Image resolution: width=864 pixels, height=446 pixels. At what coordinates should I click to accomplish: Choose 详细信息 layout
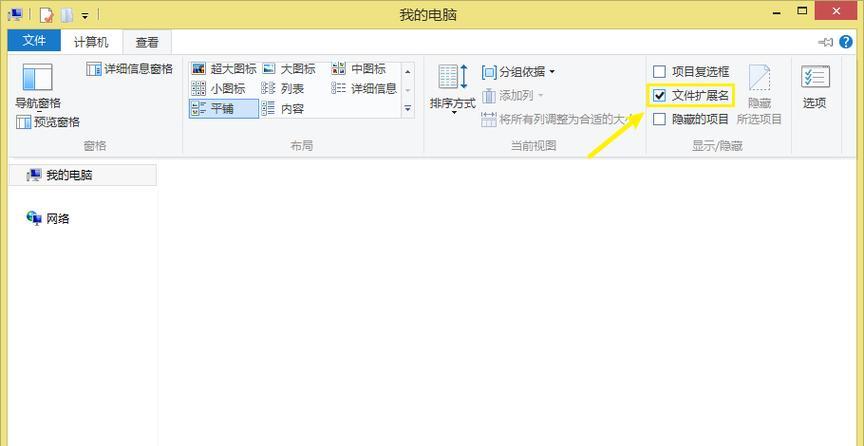coord(364,89)
